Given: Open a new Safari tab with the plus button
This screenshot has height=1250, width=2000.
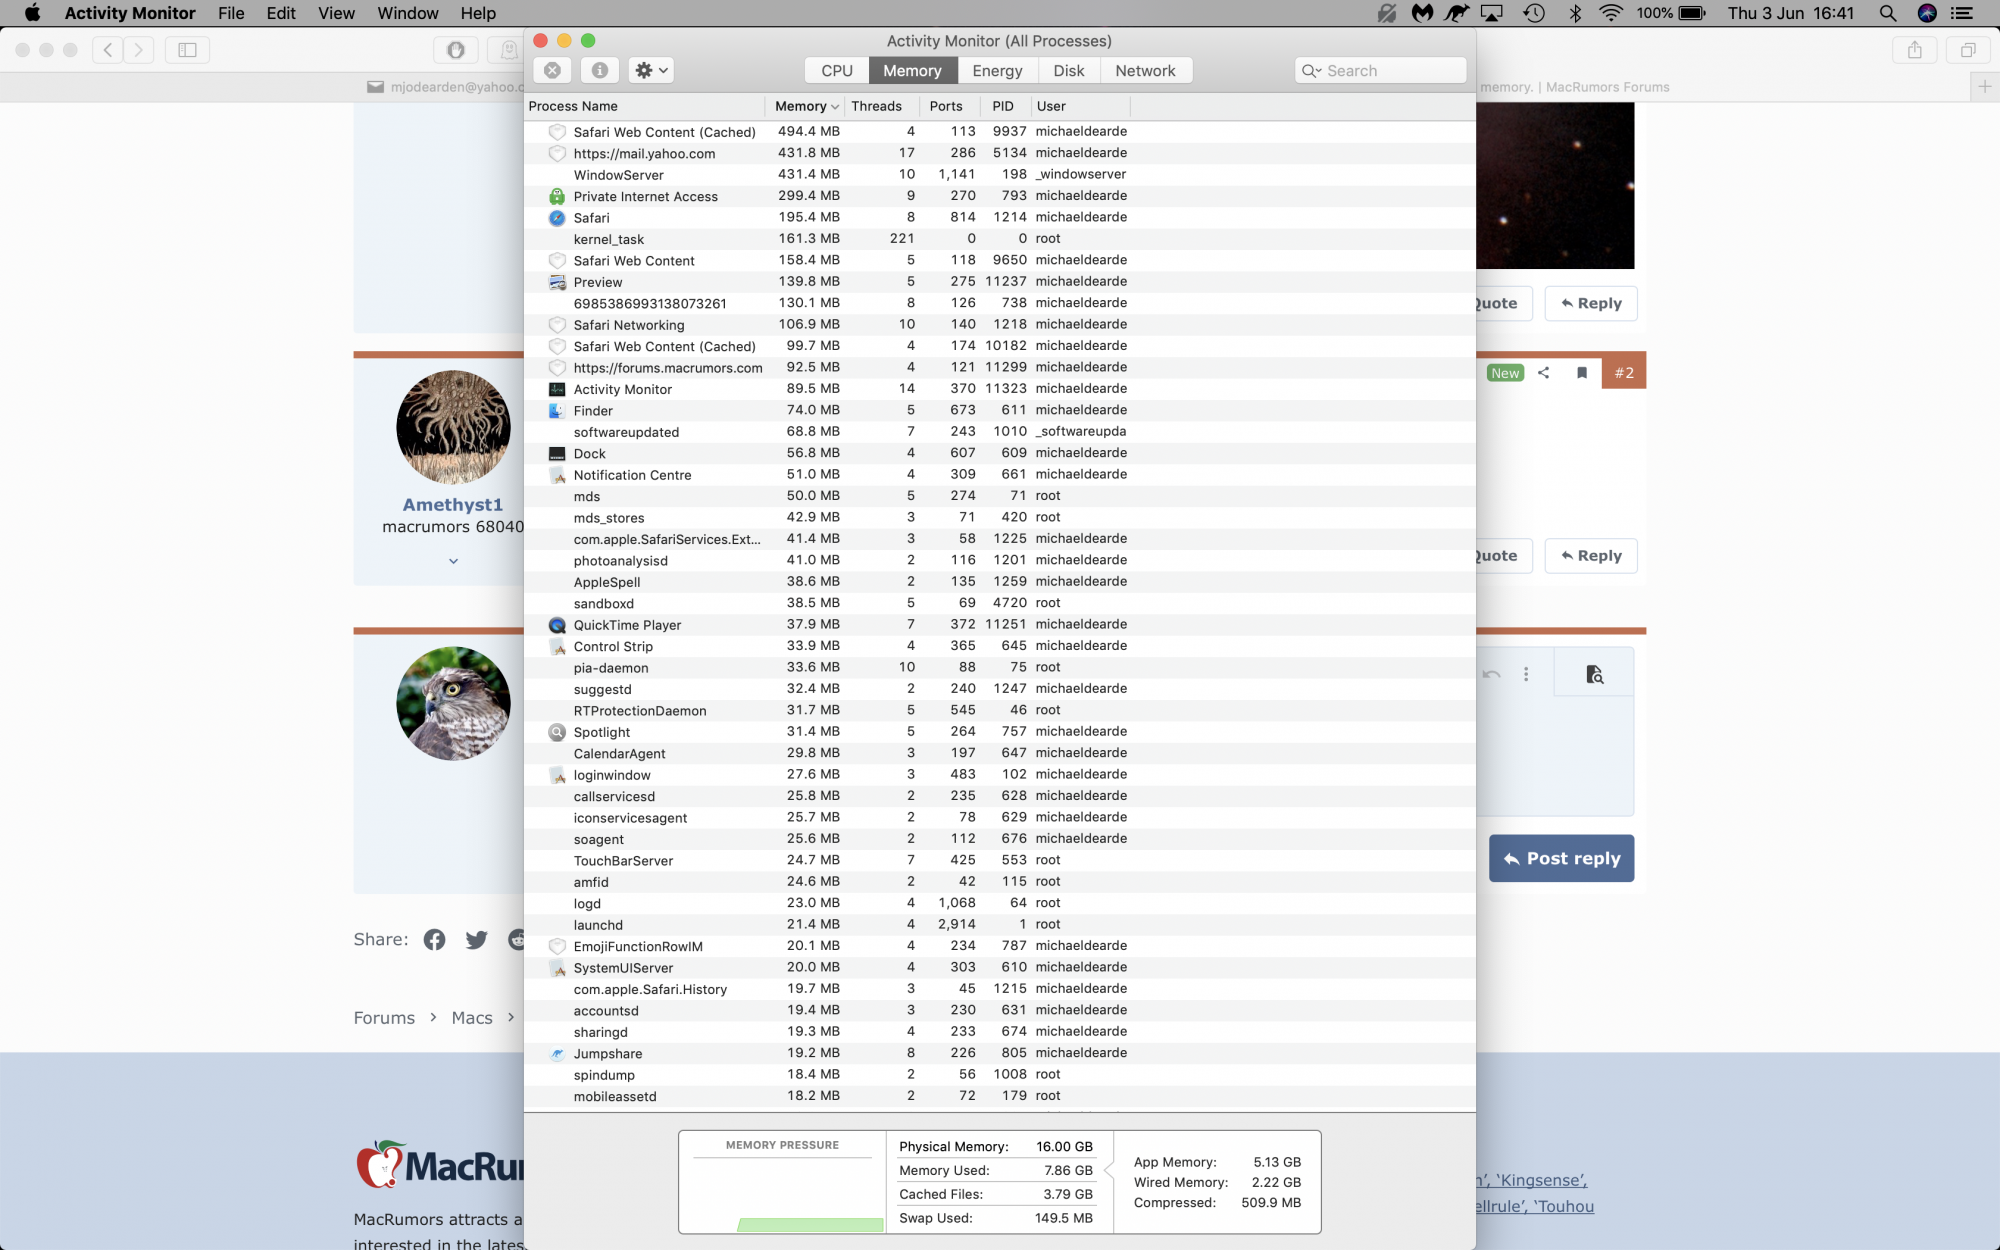Looking at the screenshot, I should pyautogui.click(x=1985, y=87).
